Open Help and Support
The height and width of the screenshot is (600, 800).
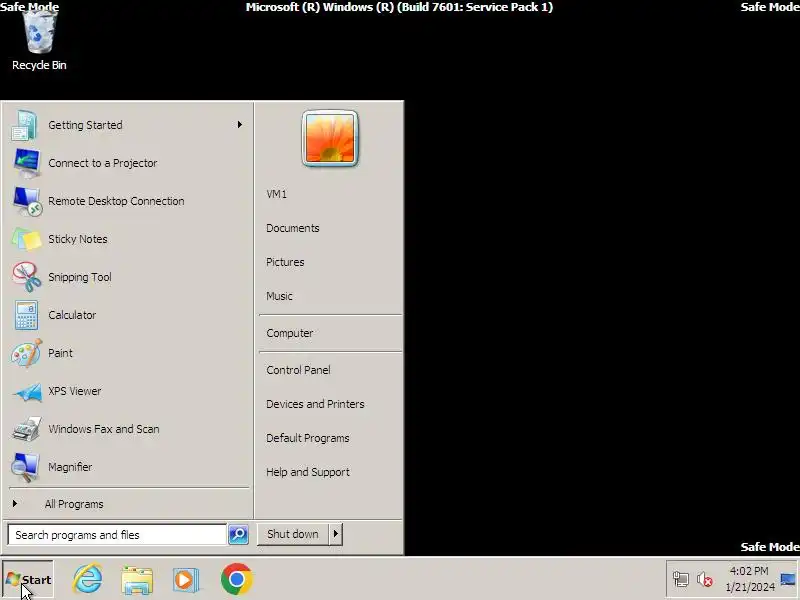click(308, 472)
